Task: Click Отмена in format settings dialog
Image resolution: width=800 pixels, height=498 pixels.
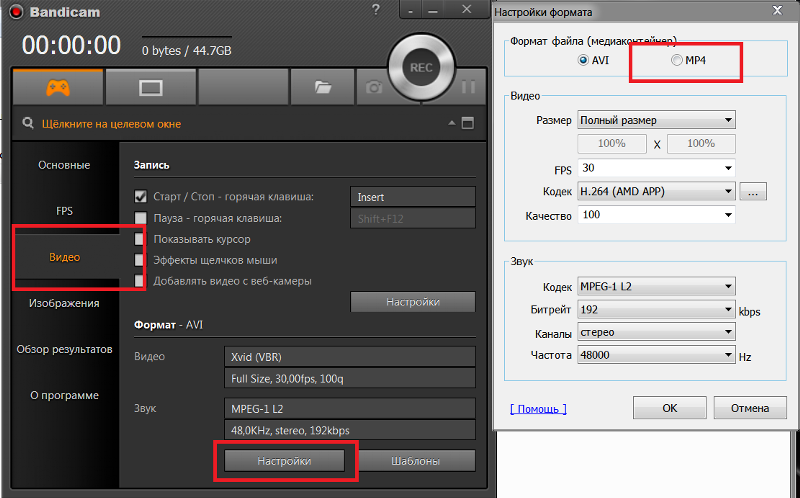Action: pos(750,408)
